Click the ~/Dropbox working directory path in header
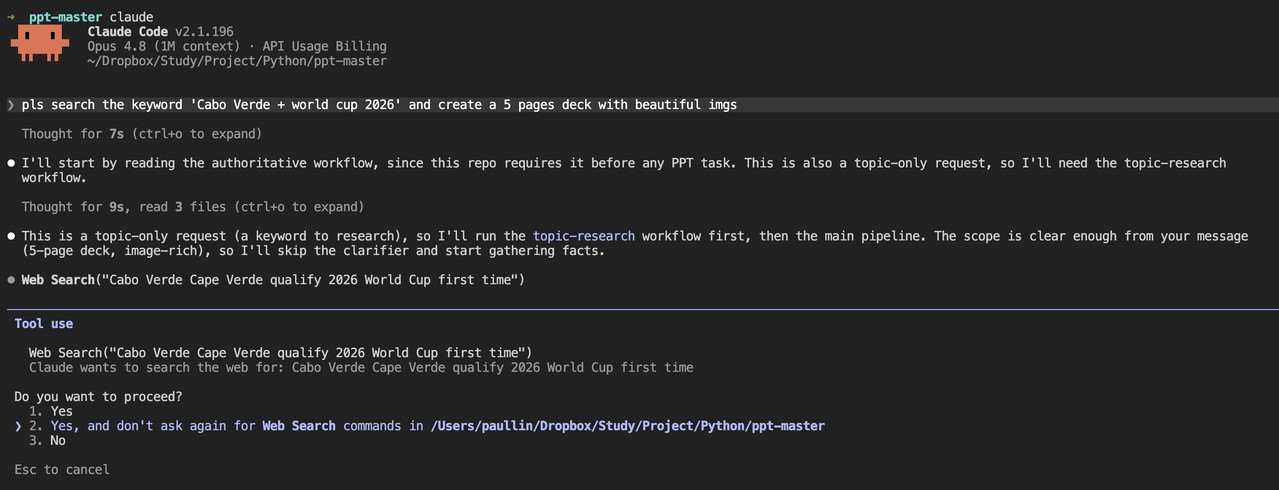 click(237, 61)
